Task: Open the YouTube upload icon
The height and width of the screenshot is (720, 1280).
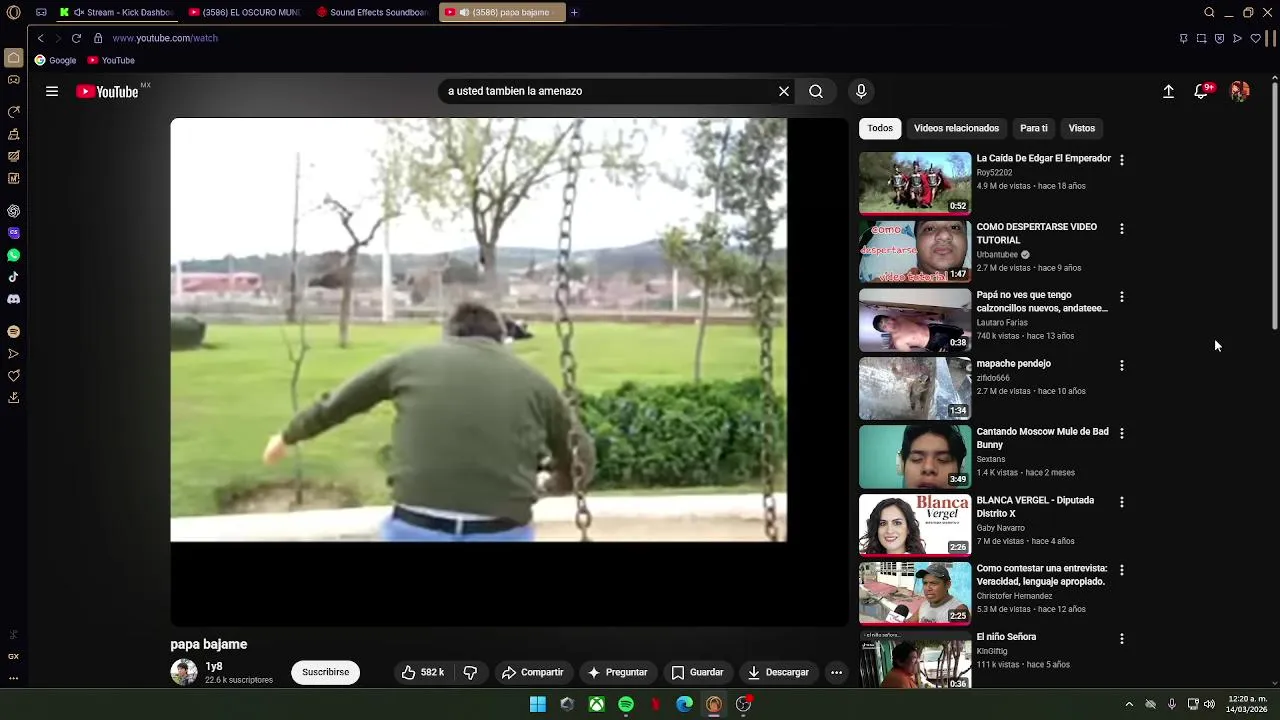Action: pyautogui.click(x=1168, y=91)
